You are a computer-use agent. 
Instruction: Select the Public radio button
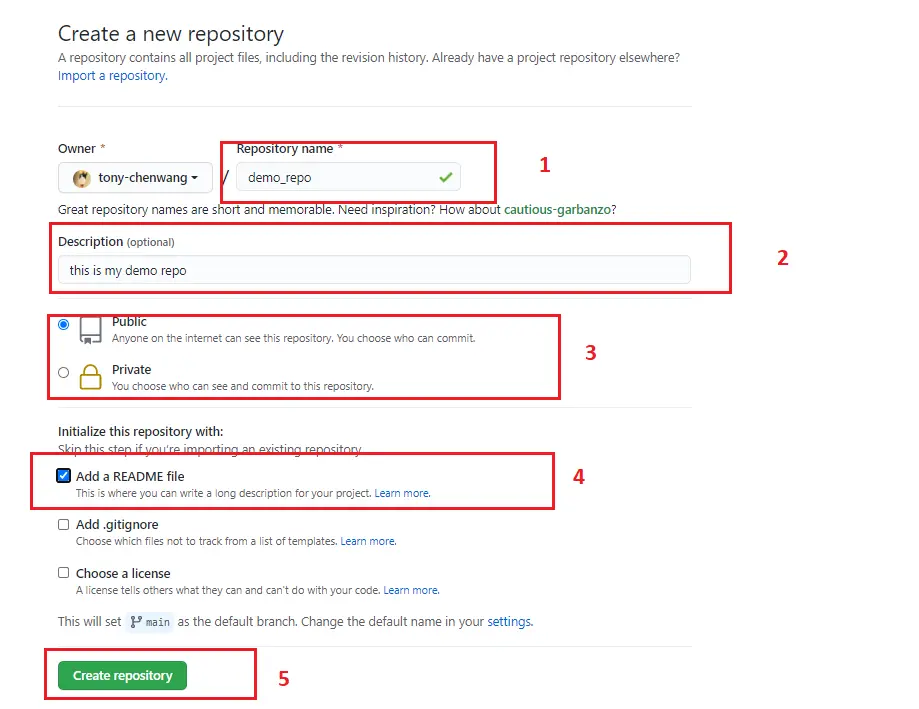pos(63,324)
